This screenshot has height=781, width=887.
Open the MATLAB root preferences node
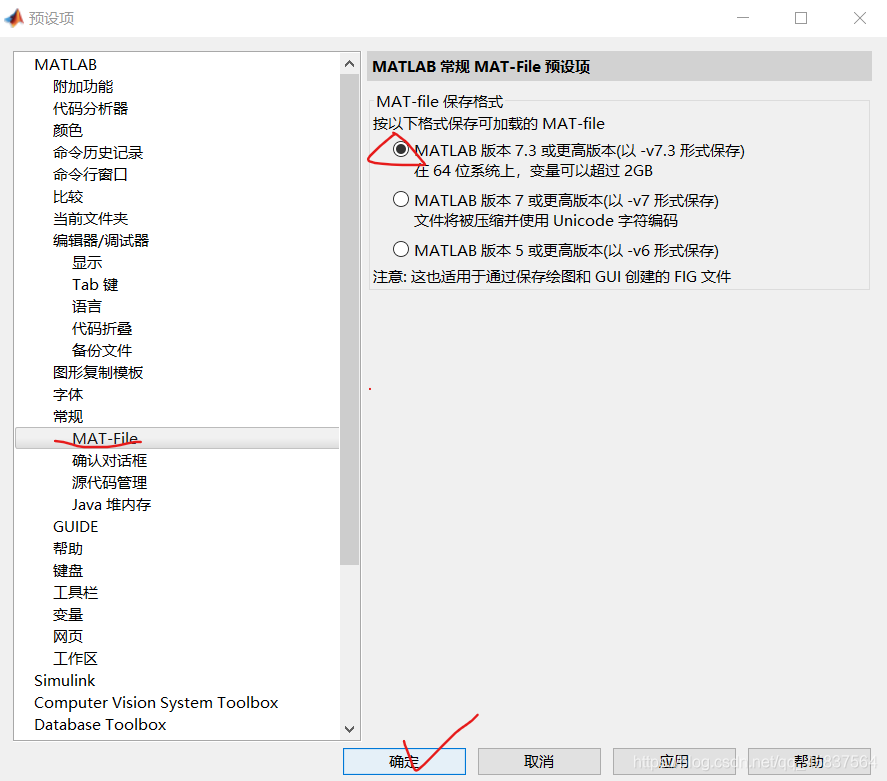pyautogui.click(x=66, y=64)
